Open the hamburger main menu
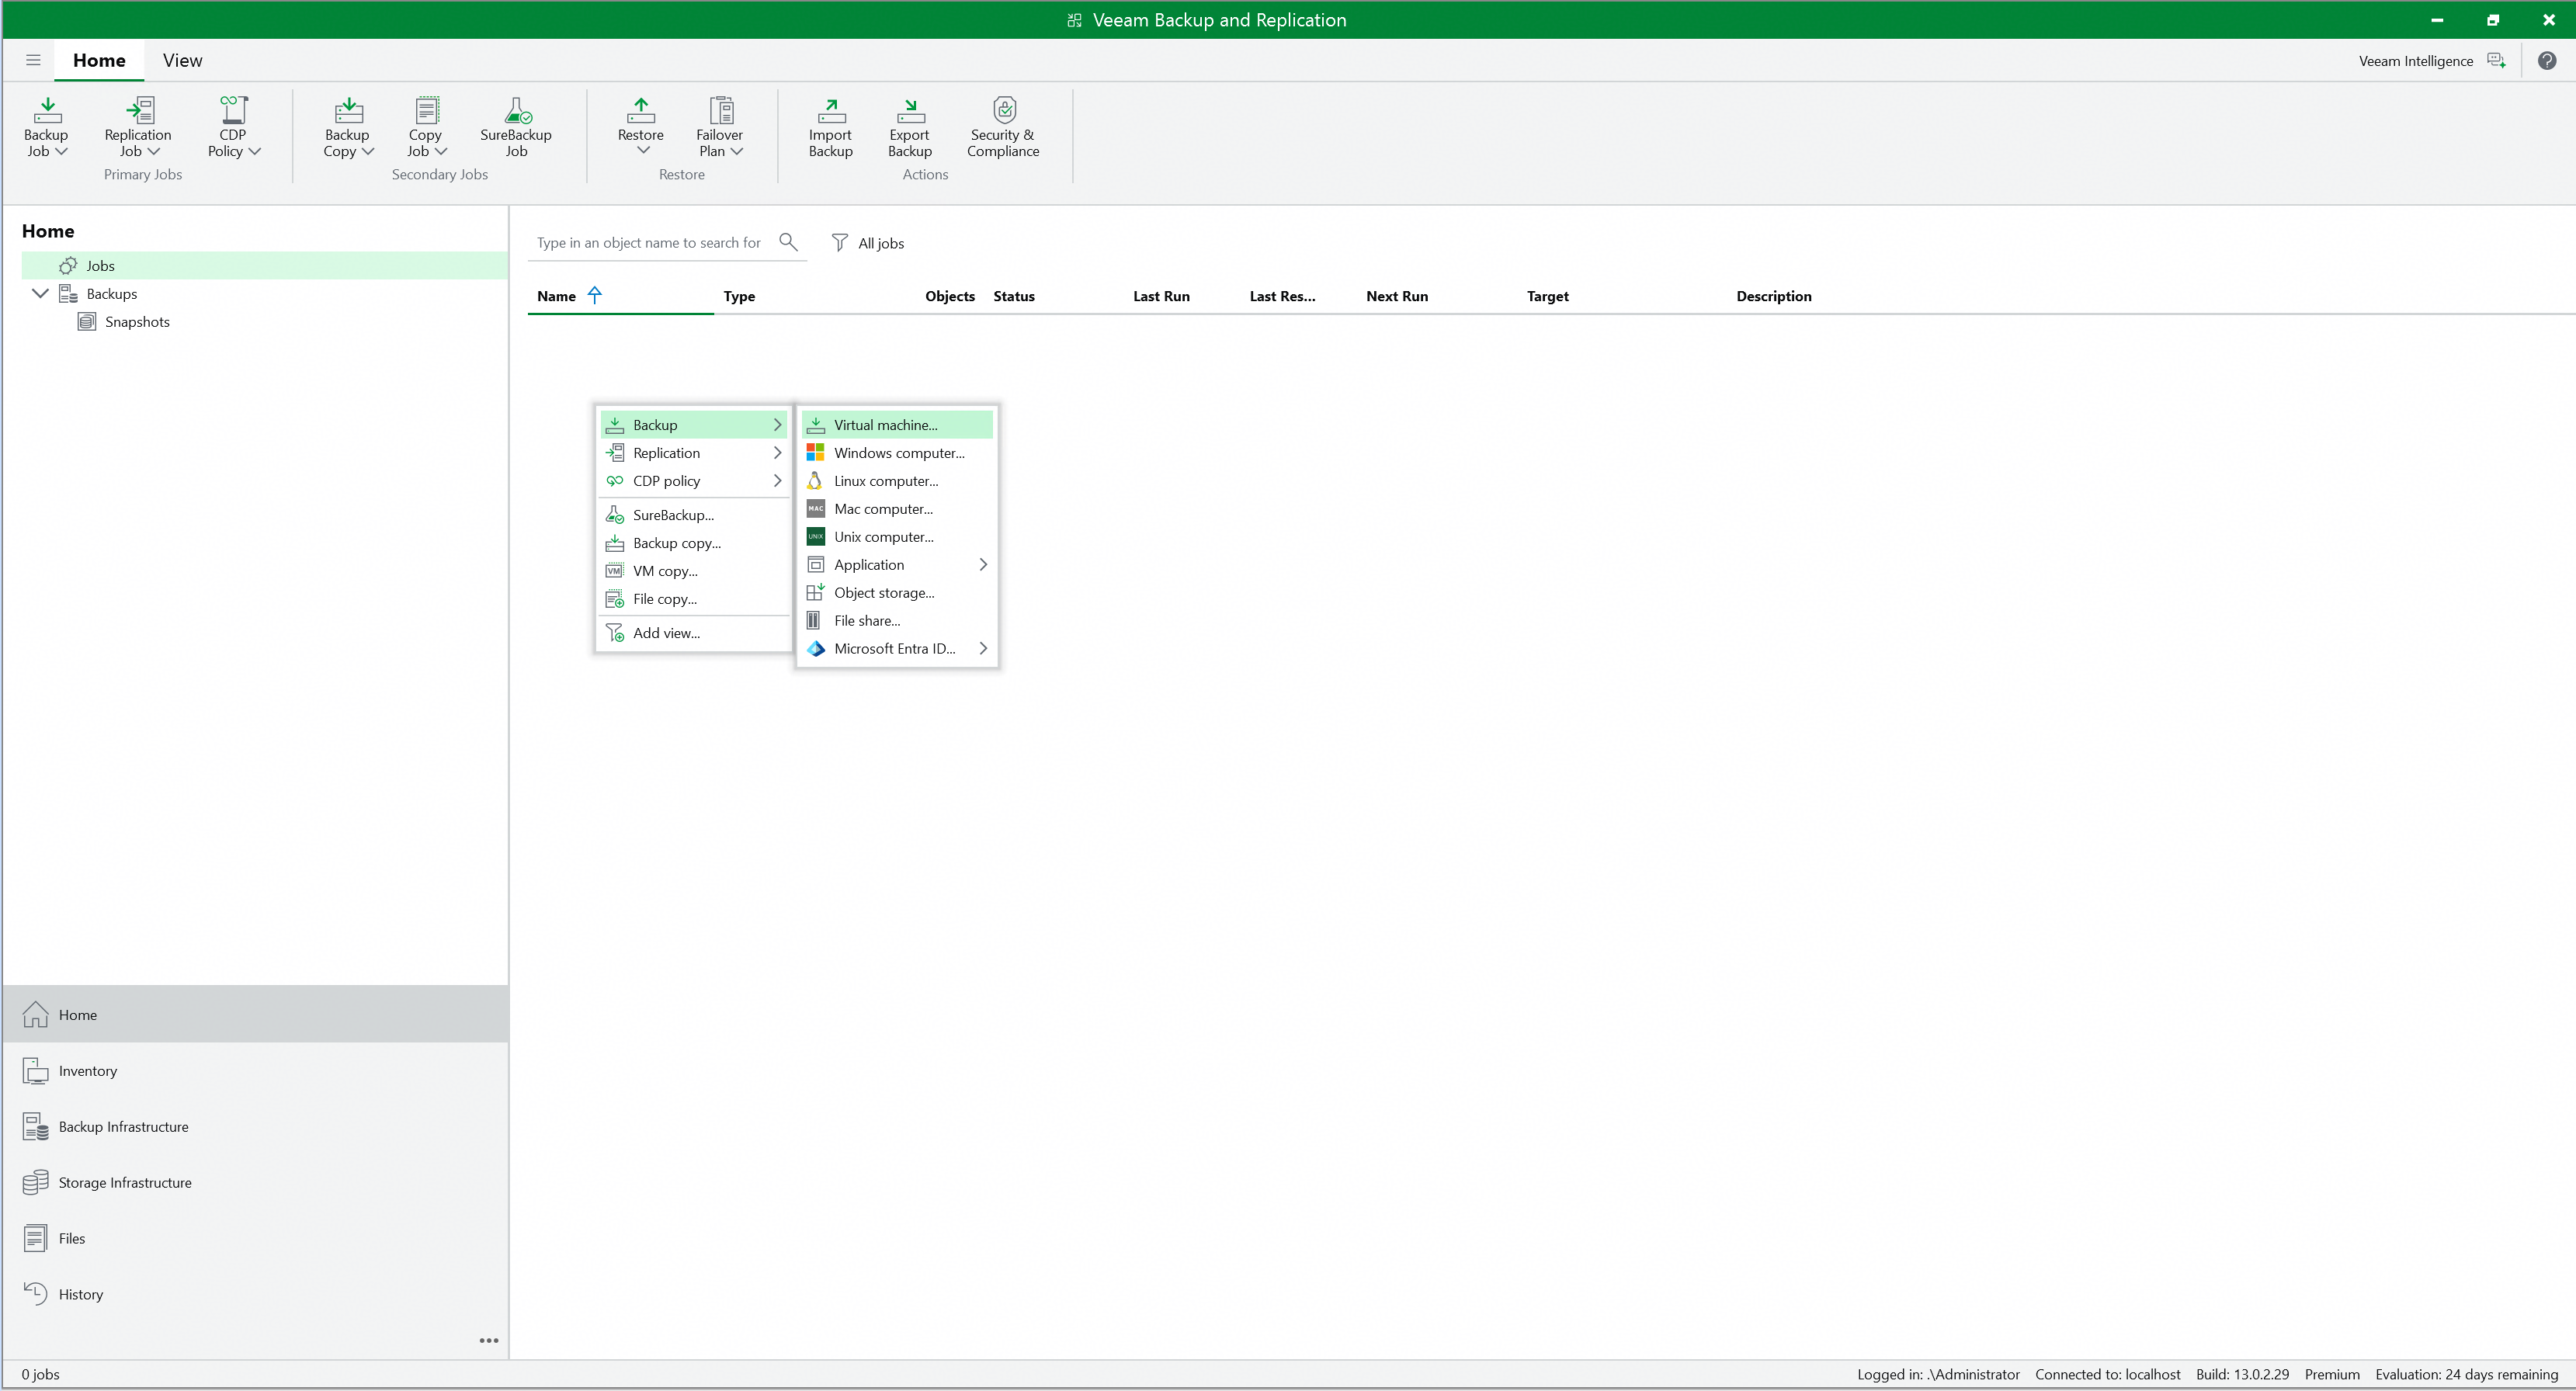Screen dimensions: 2576x1391 pyautogui.click(x=33, y=60)
